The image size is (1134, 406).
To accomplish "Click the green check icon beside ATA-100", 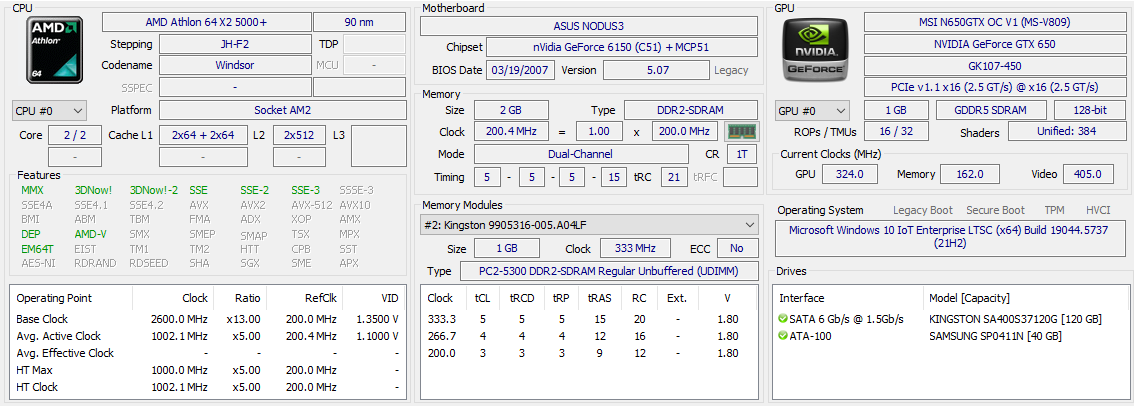I will [x=783, y=336].
